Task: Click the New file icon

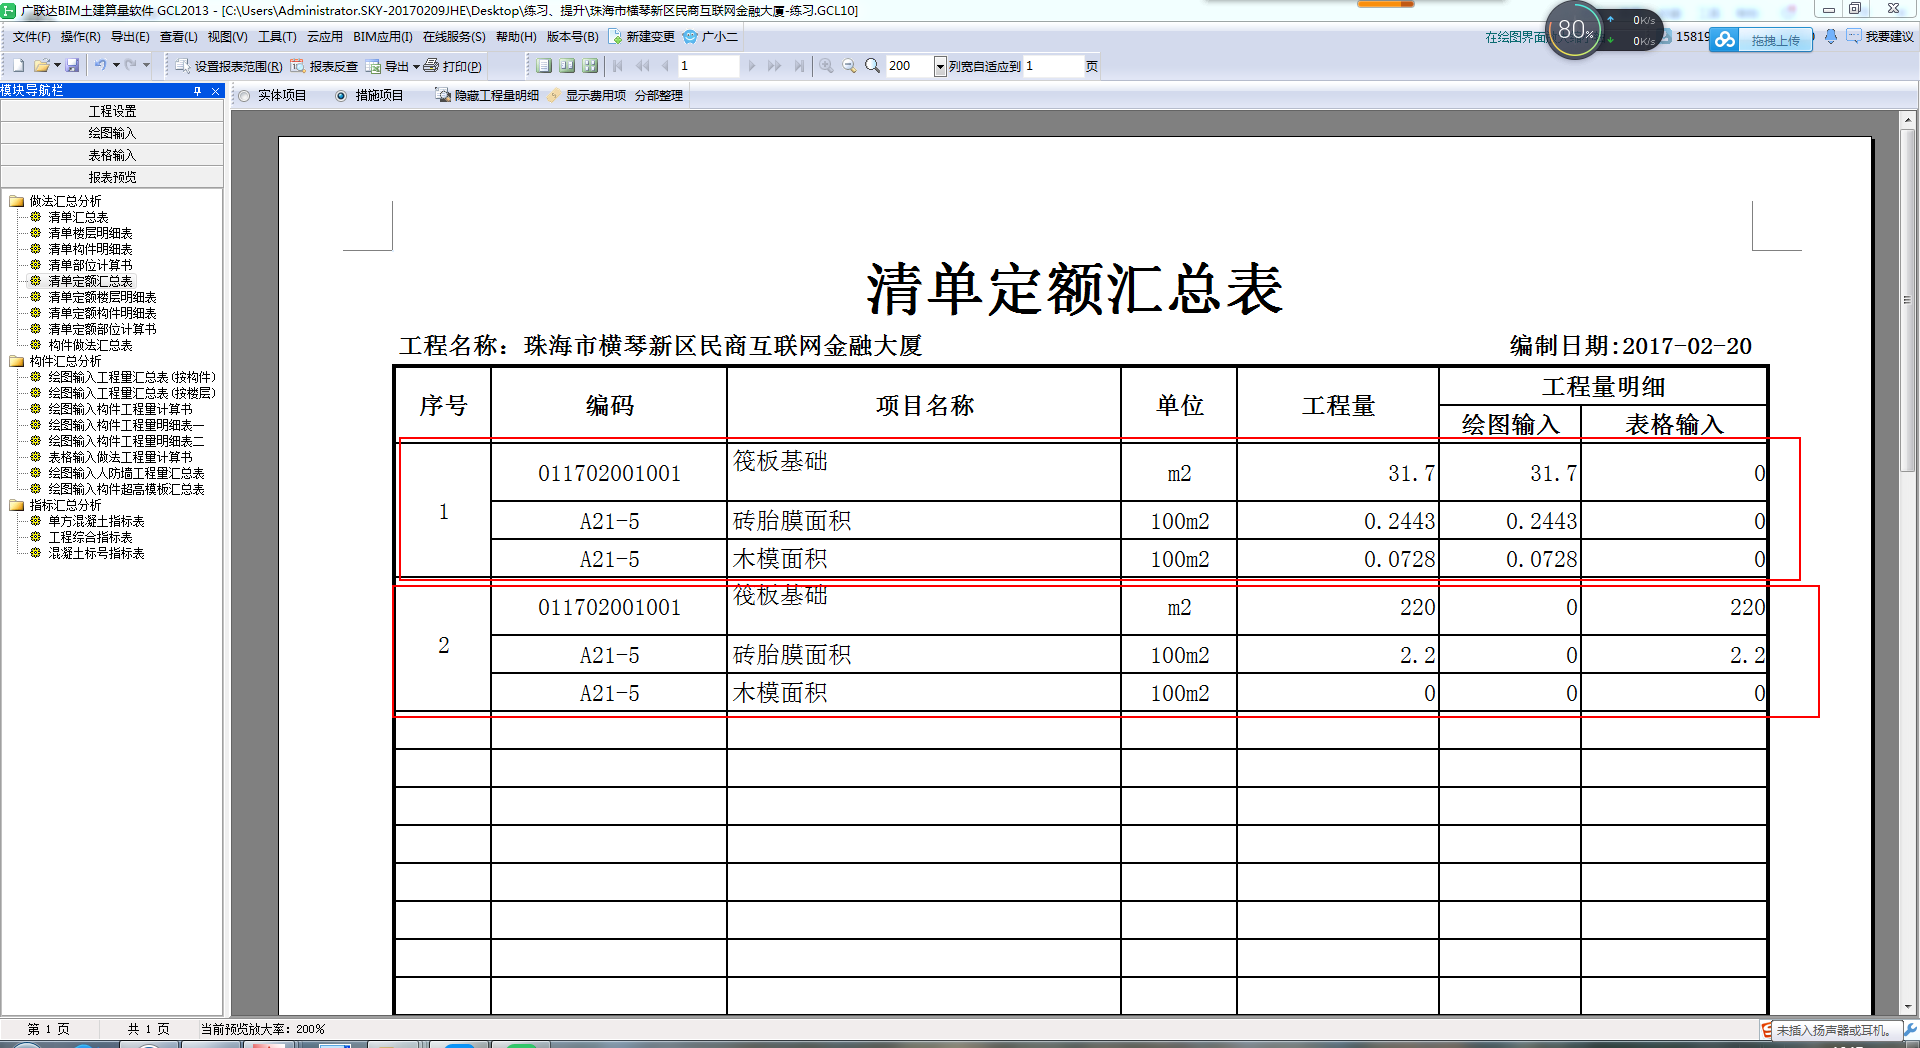Action: (18, 66)
